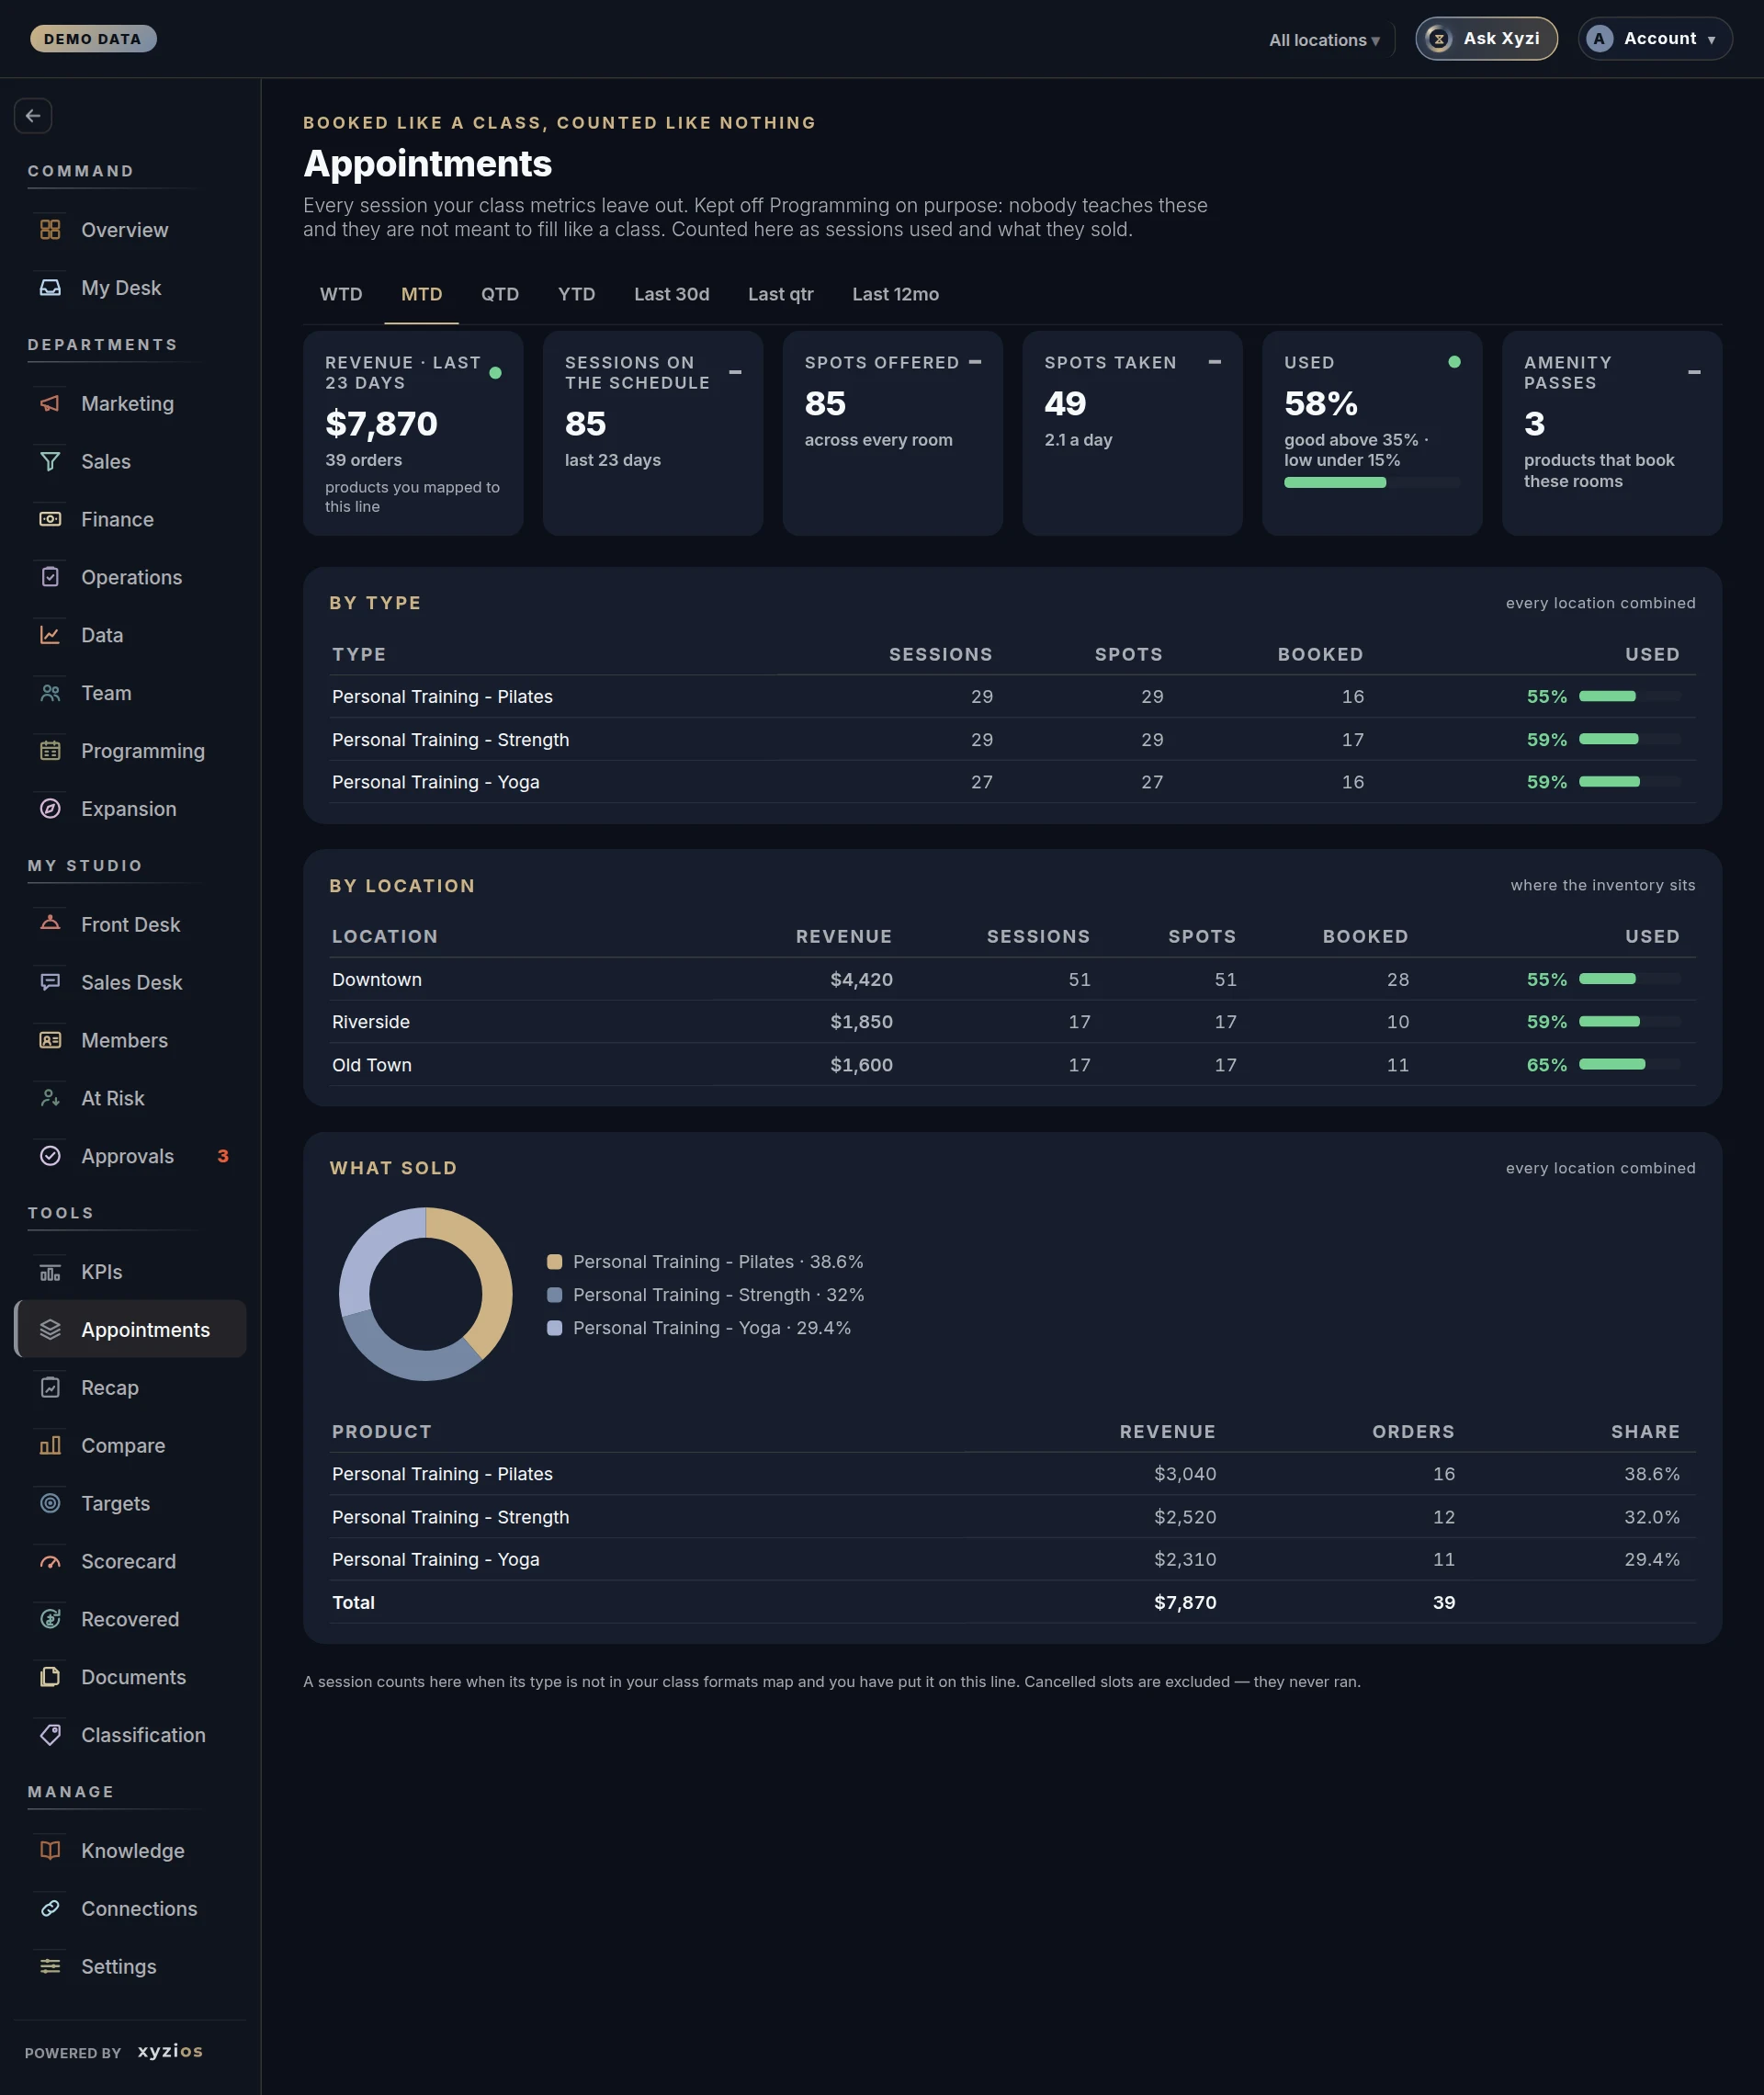Open Documents file icon
Screen dimensions: 1764x2095
[50, 1679]
